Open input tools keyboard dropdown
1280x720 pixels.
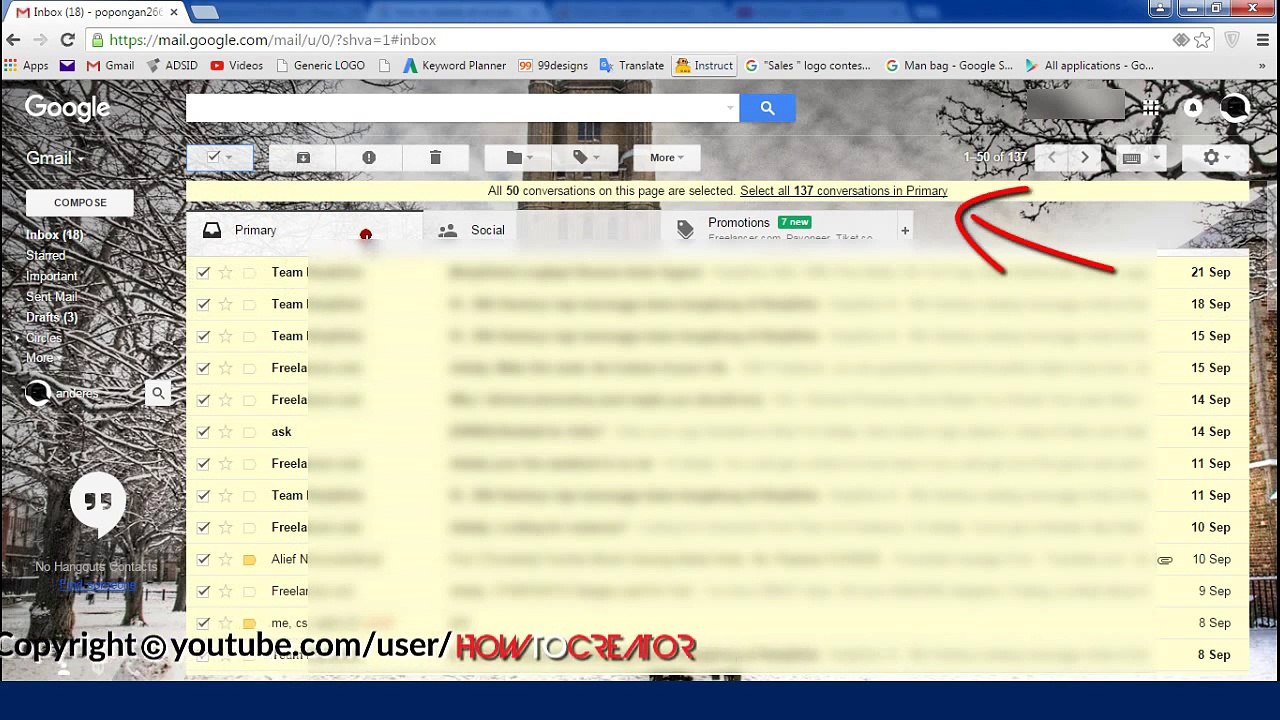(x=1140, y=158)
